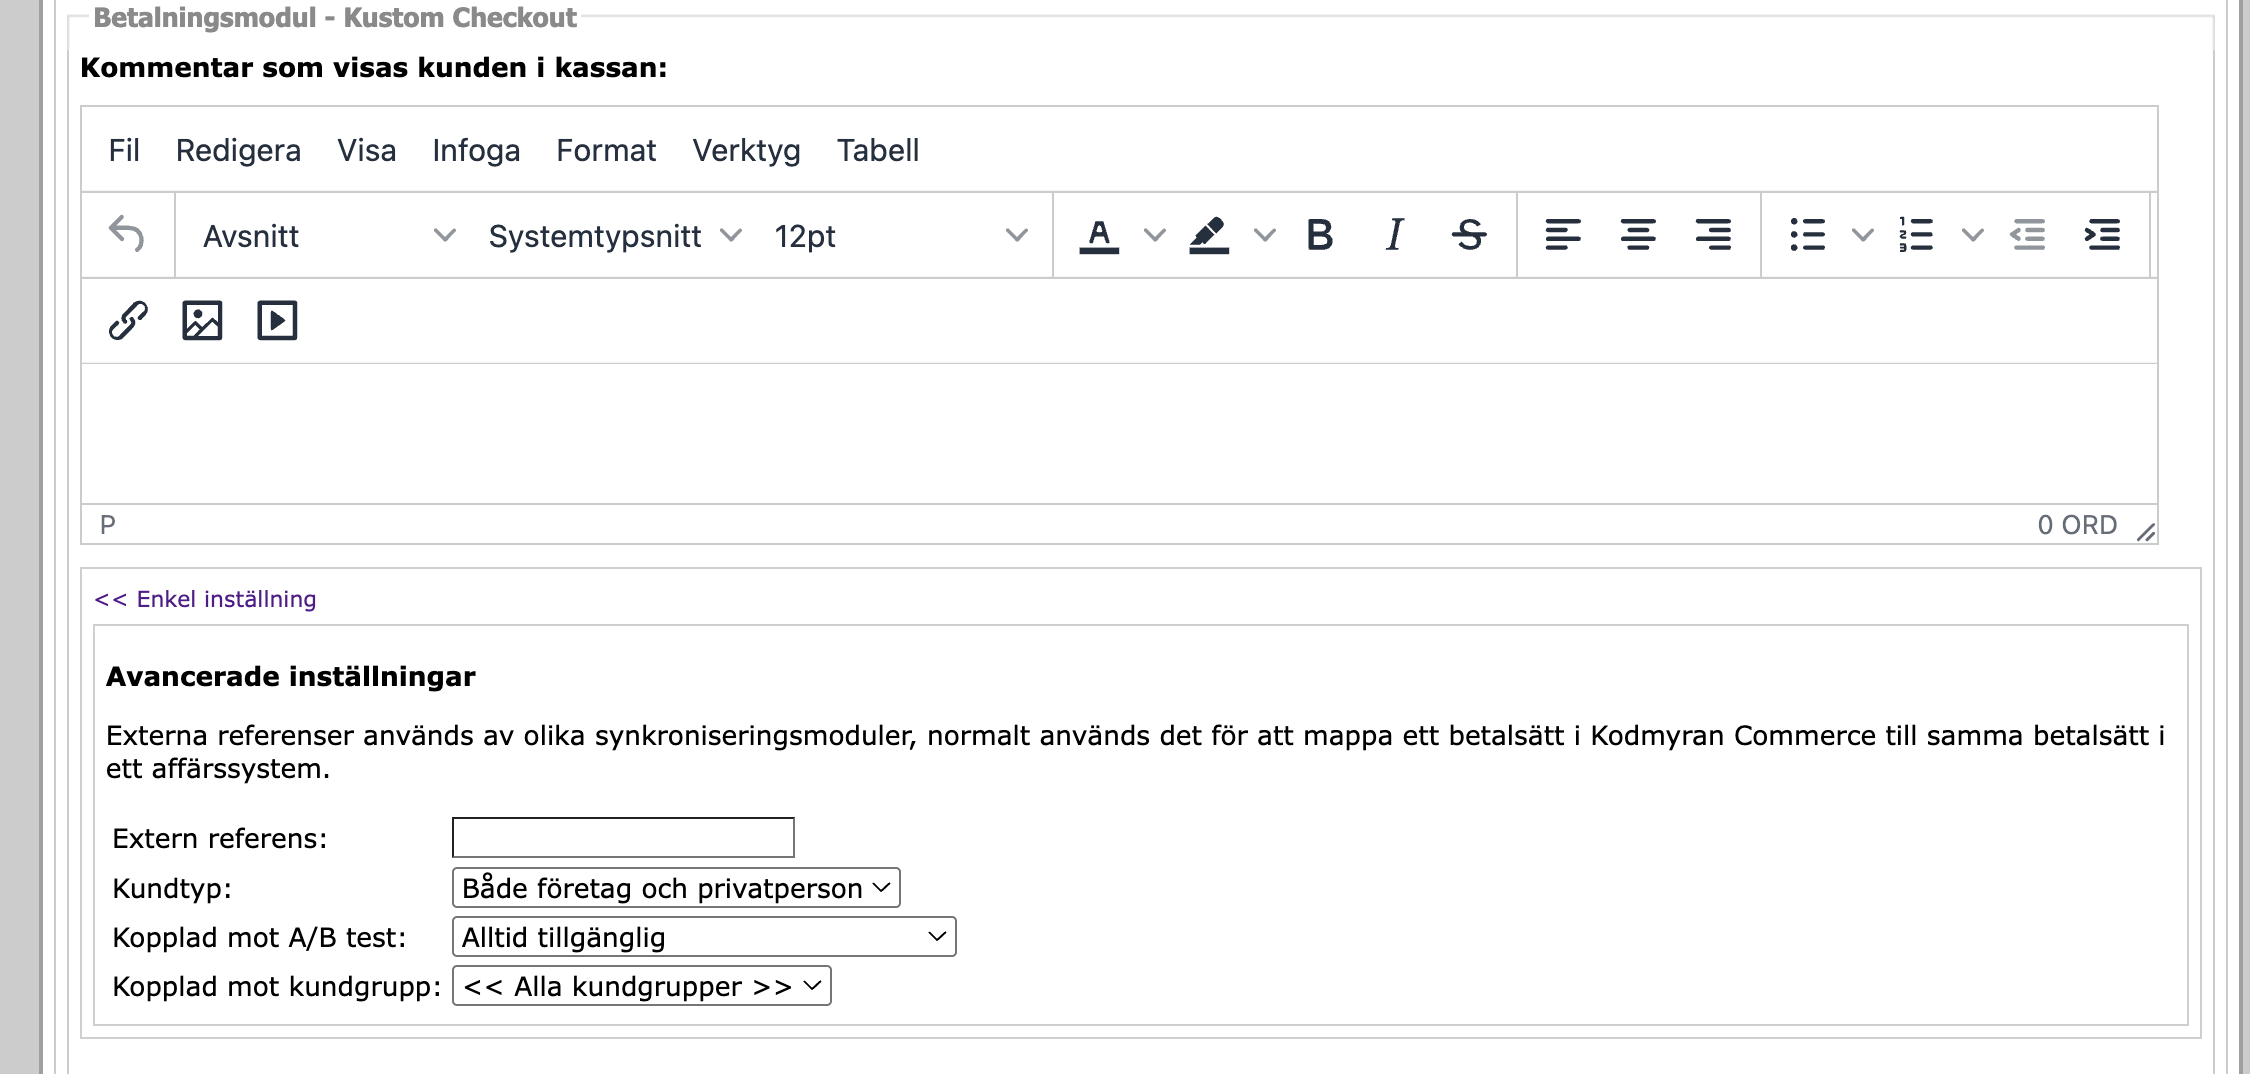Insert an image into the editor
2250x1074 pixels.
pyautogui.click(x=202, y=321)
